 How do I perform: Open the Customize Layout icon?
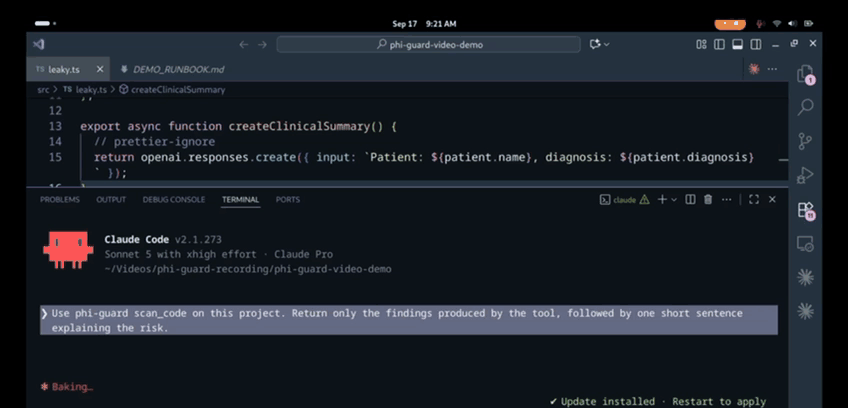click(701, 44)
